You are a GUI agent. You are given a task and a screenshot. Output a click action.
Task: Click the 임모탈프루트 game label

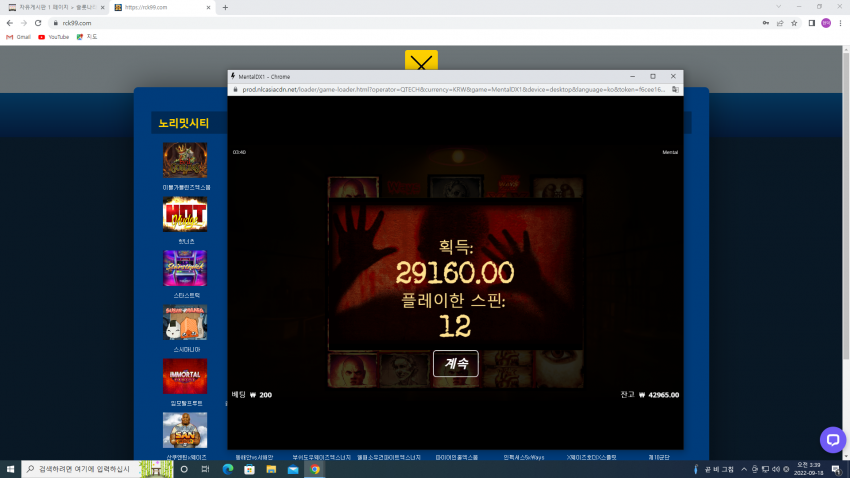tap(186, 403)
